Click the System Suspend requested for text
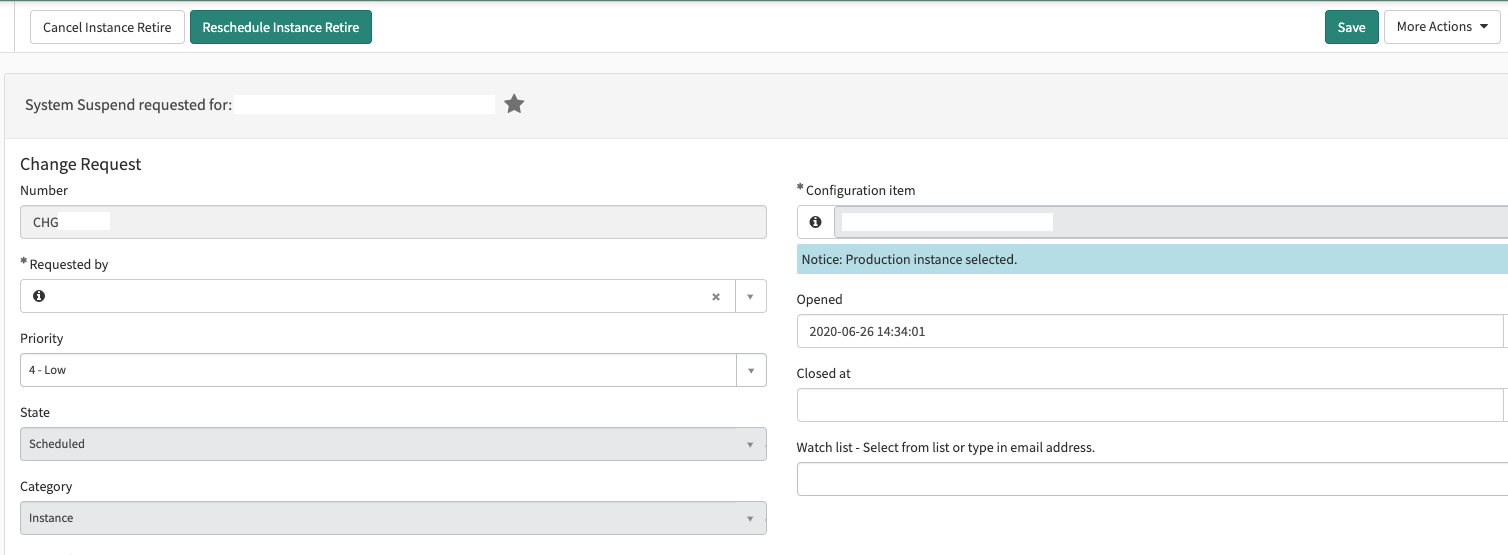The width and height of the screenshot is (1508, 555). 128,104
